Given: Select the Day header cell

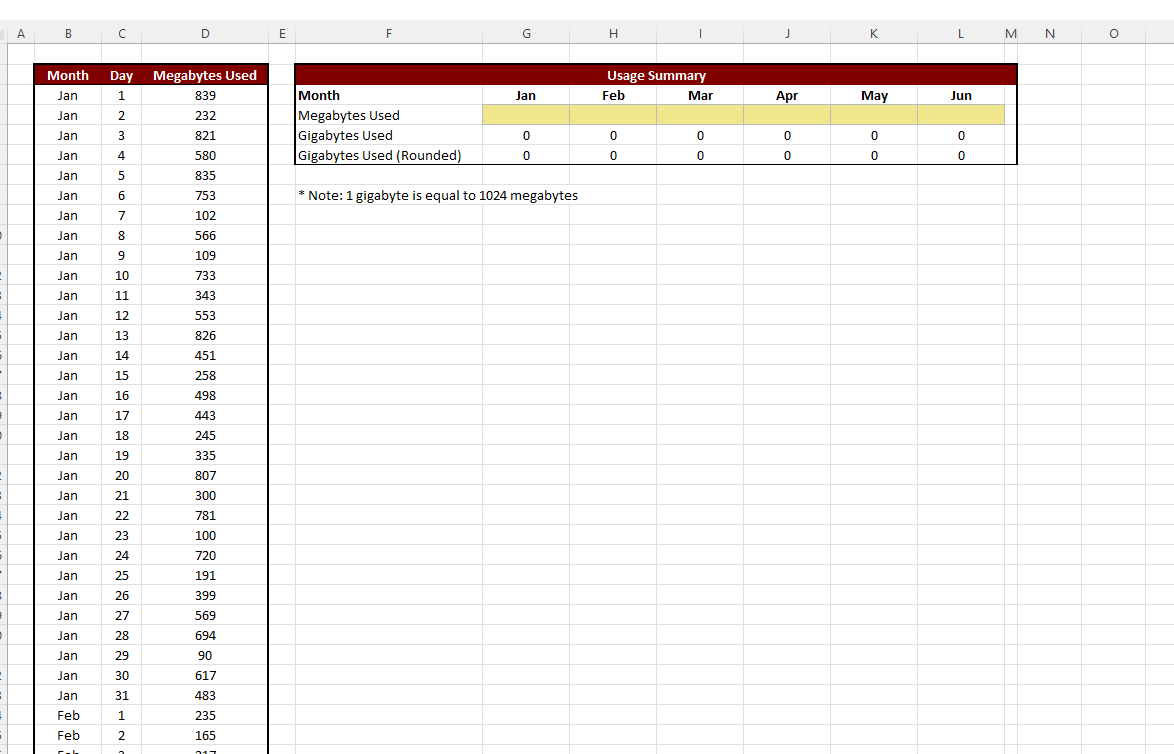Looking at the screenshot, I should tap(121, 75).
